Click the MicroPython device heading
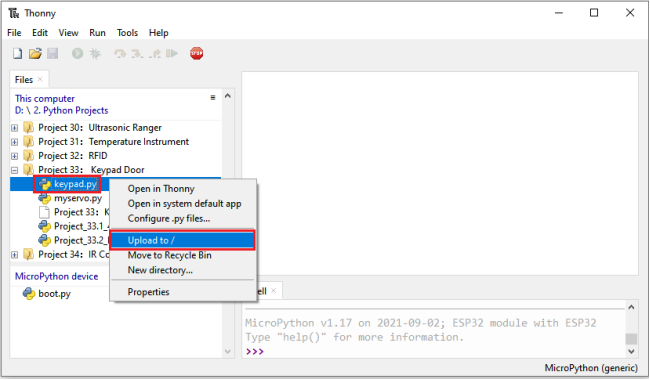 click(56, 276)
